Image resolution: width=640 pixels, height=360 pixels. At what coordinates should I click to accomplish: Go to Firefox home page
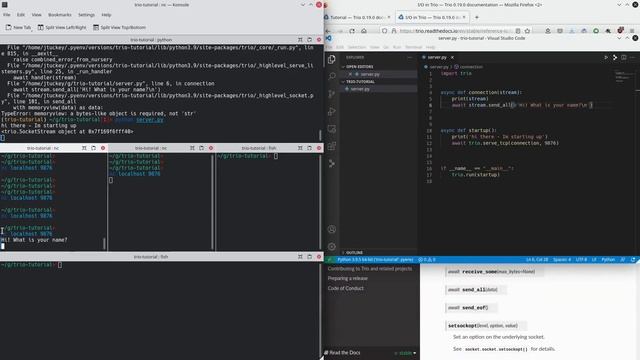[364, 31]
